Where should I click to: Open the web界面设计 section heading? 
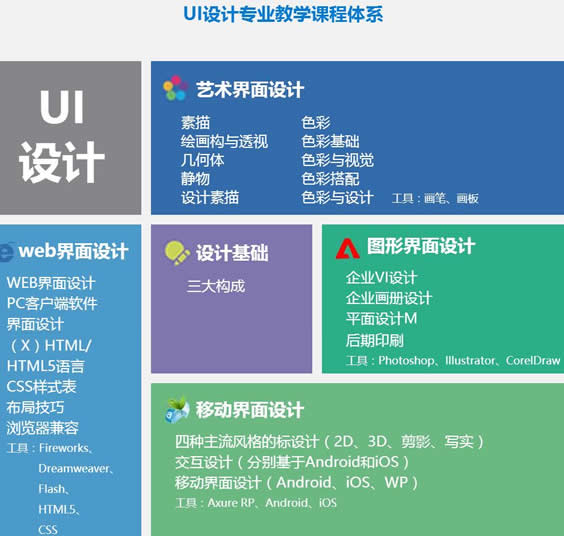click(73, 251)
